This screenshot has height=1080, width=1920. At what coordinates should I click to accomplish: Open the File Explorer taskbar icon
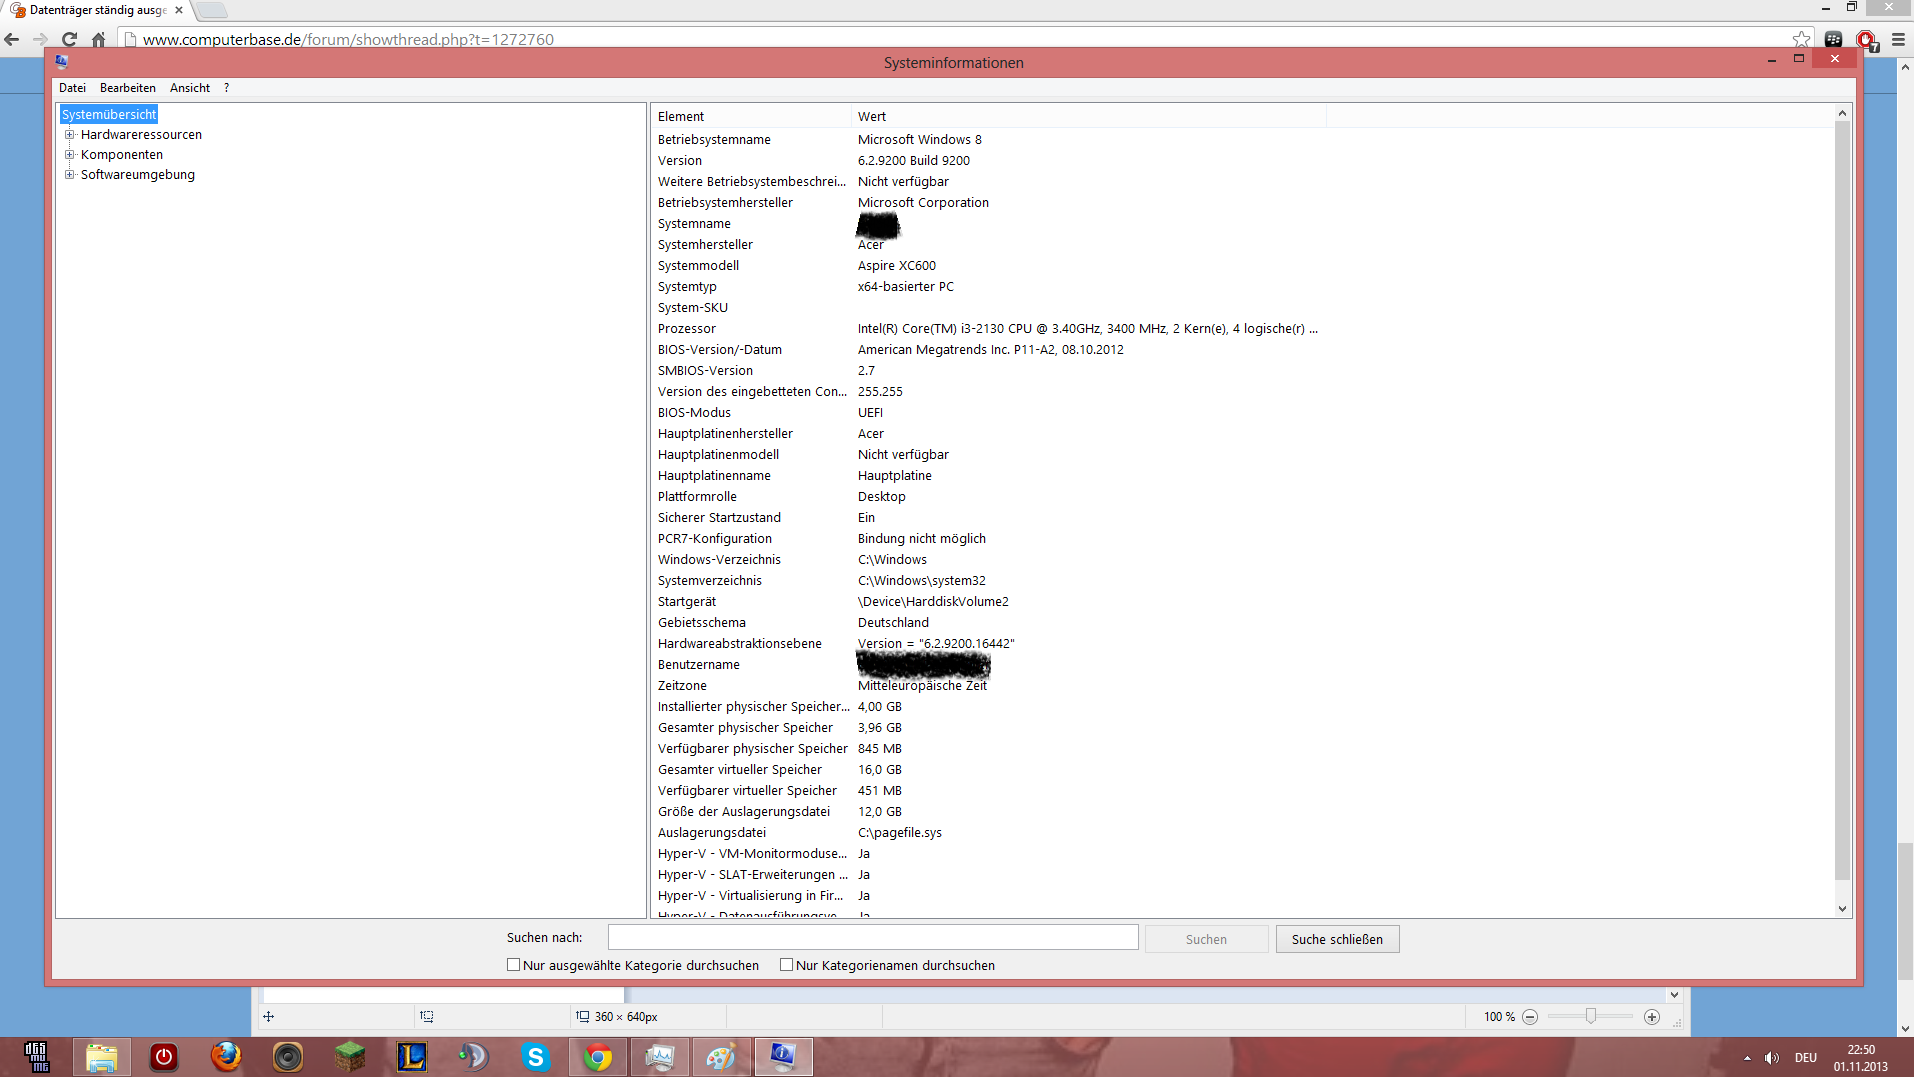pyautogui.click(x=102, y=1057)
